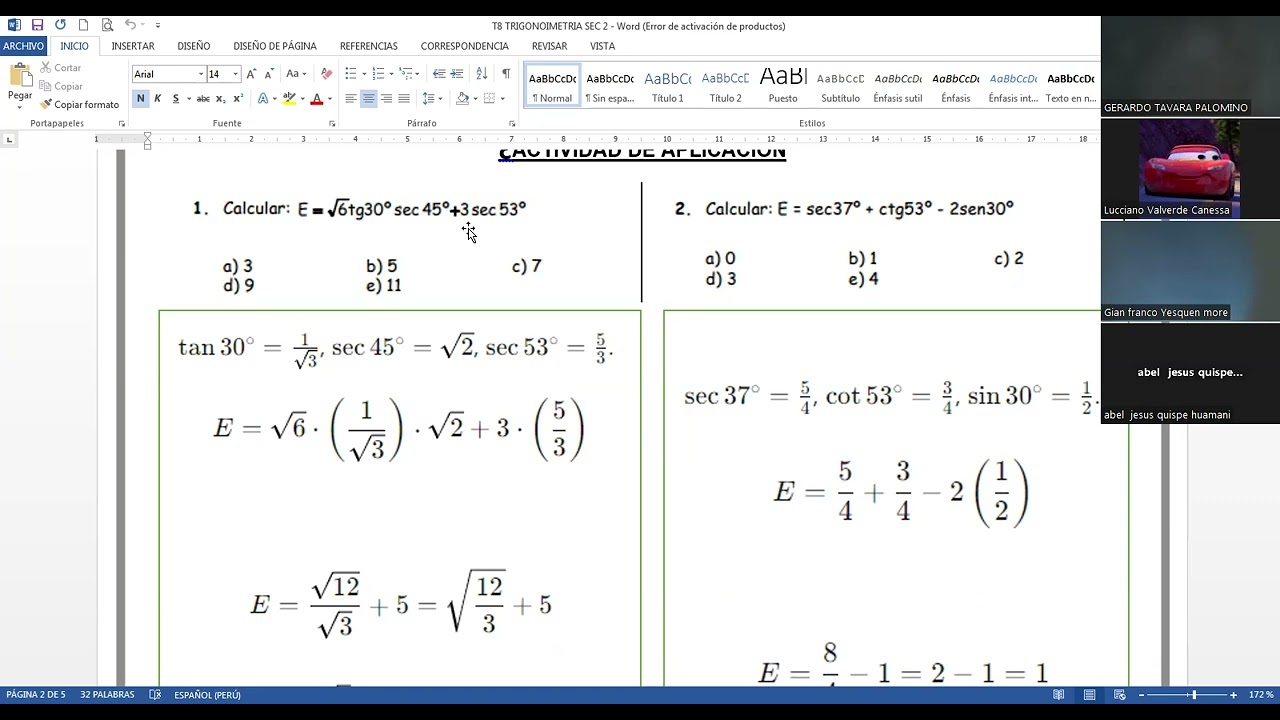Switch to the REFERENCIAS tab
Viewport: 1280px width, 720px height.
(369, 46)
